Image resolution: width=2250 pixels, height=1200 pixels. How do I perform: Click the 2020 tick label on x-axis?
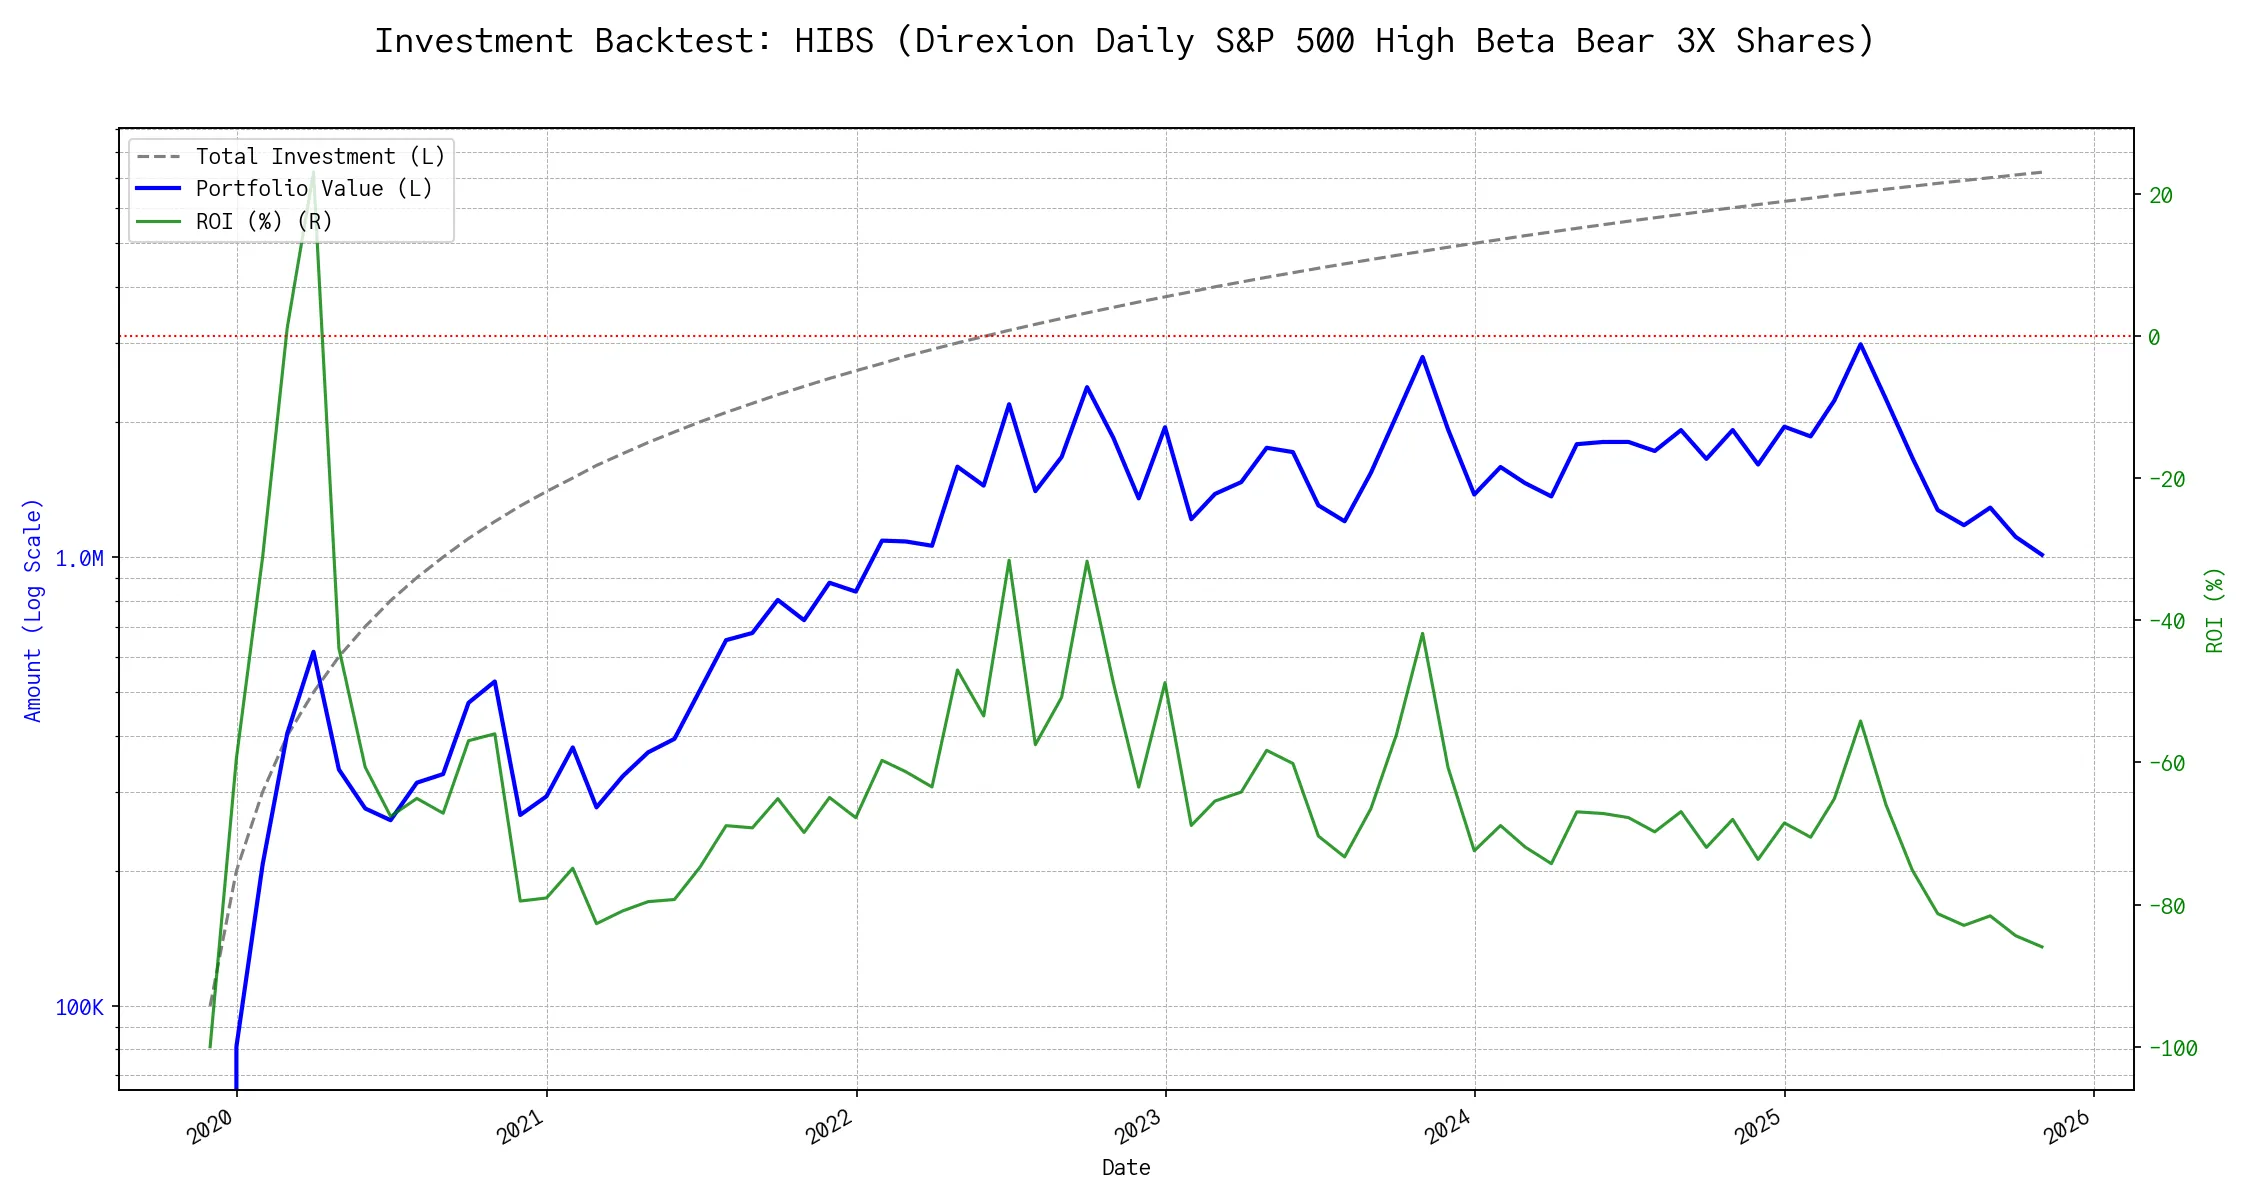pos(211,1127)
